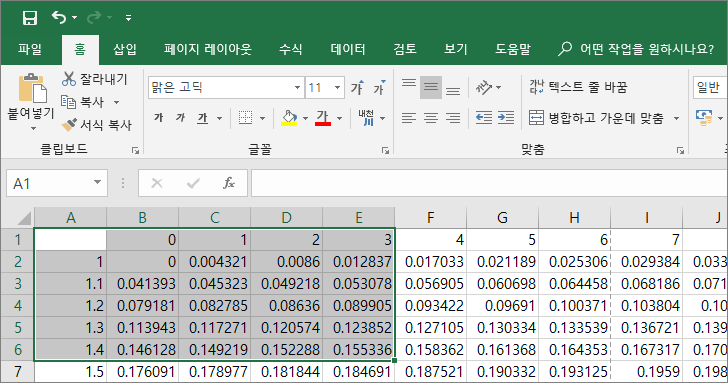Switch to the 보기 tab
The width and height of the screenshot is (728, 383).
pyautogui.click(x=455, y=49)
